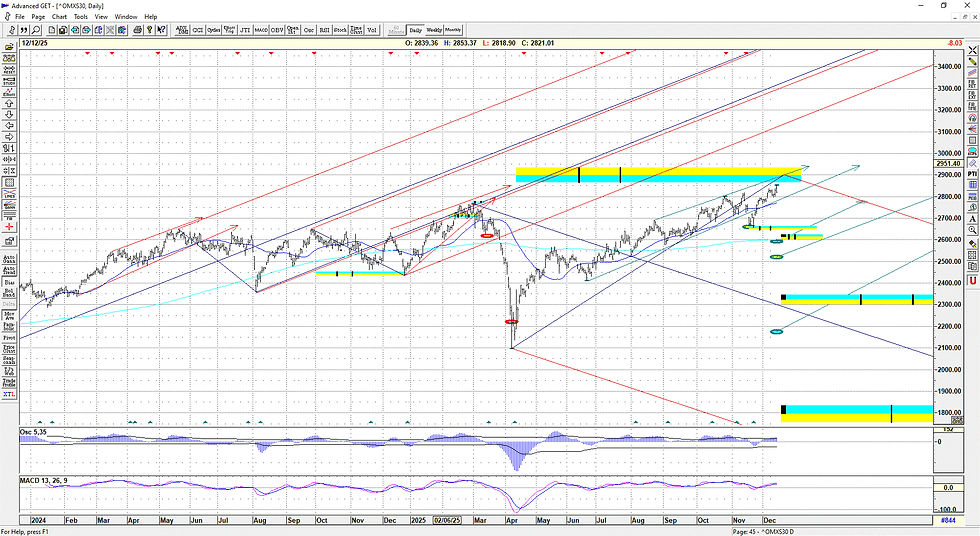The width and height of the screenshot is (980, 536).
Task: Click the red cross cursor icon
Action: point(9,227)
